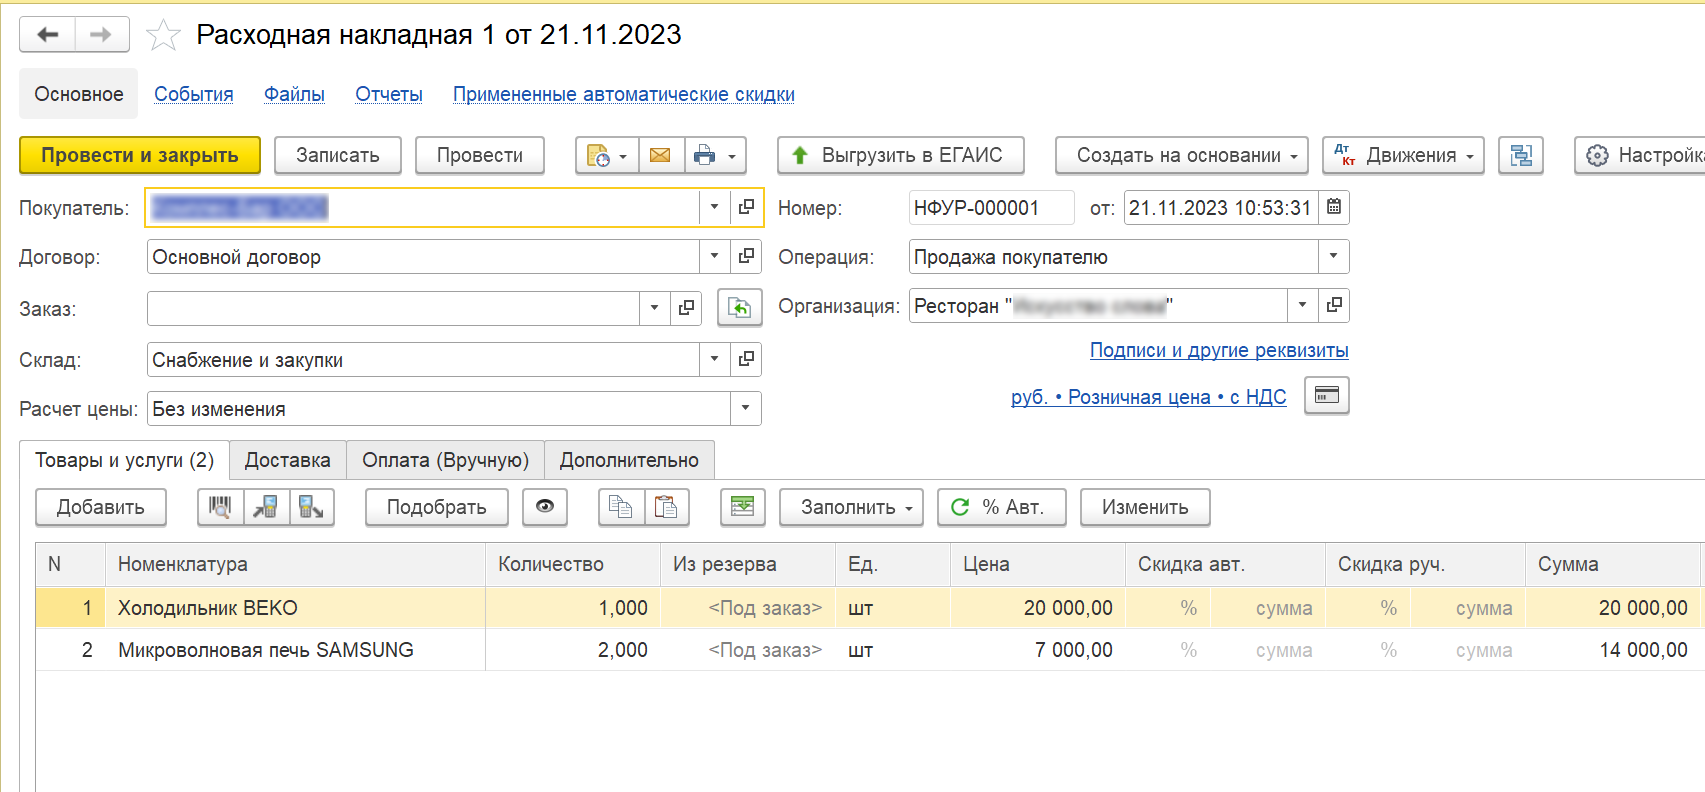Image resolution: width=1705 pixels, height=792 pixels.
Task: Switch to the Основное section
Action: click(x=79, y=94)
